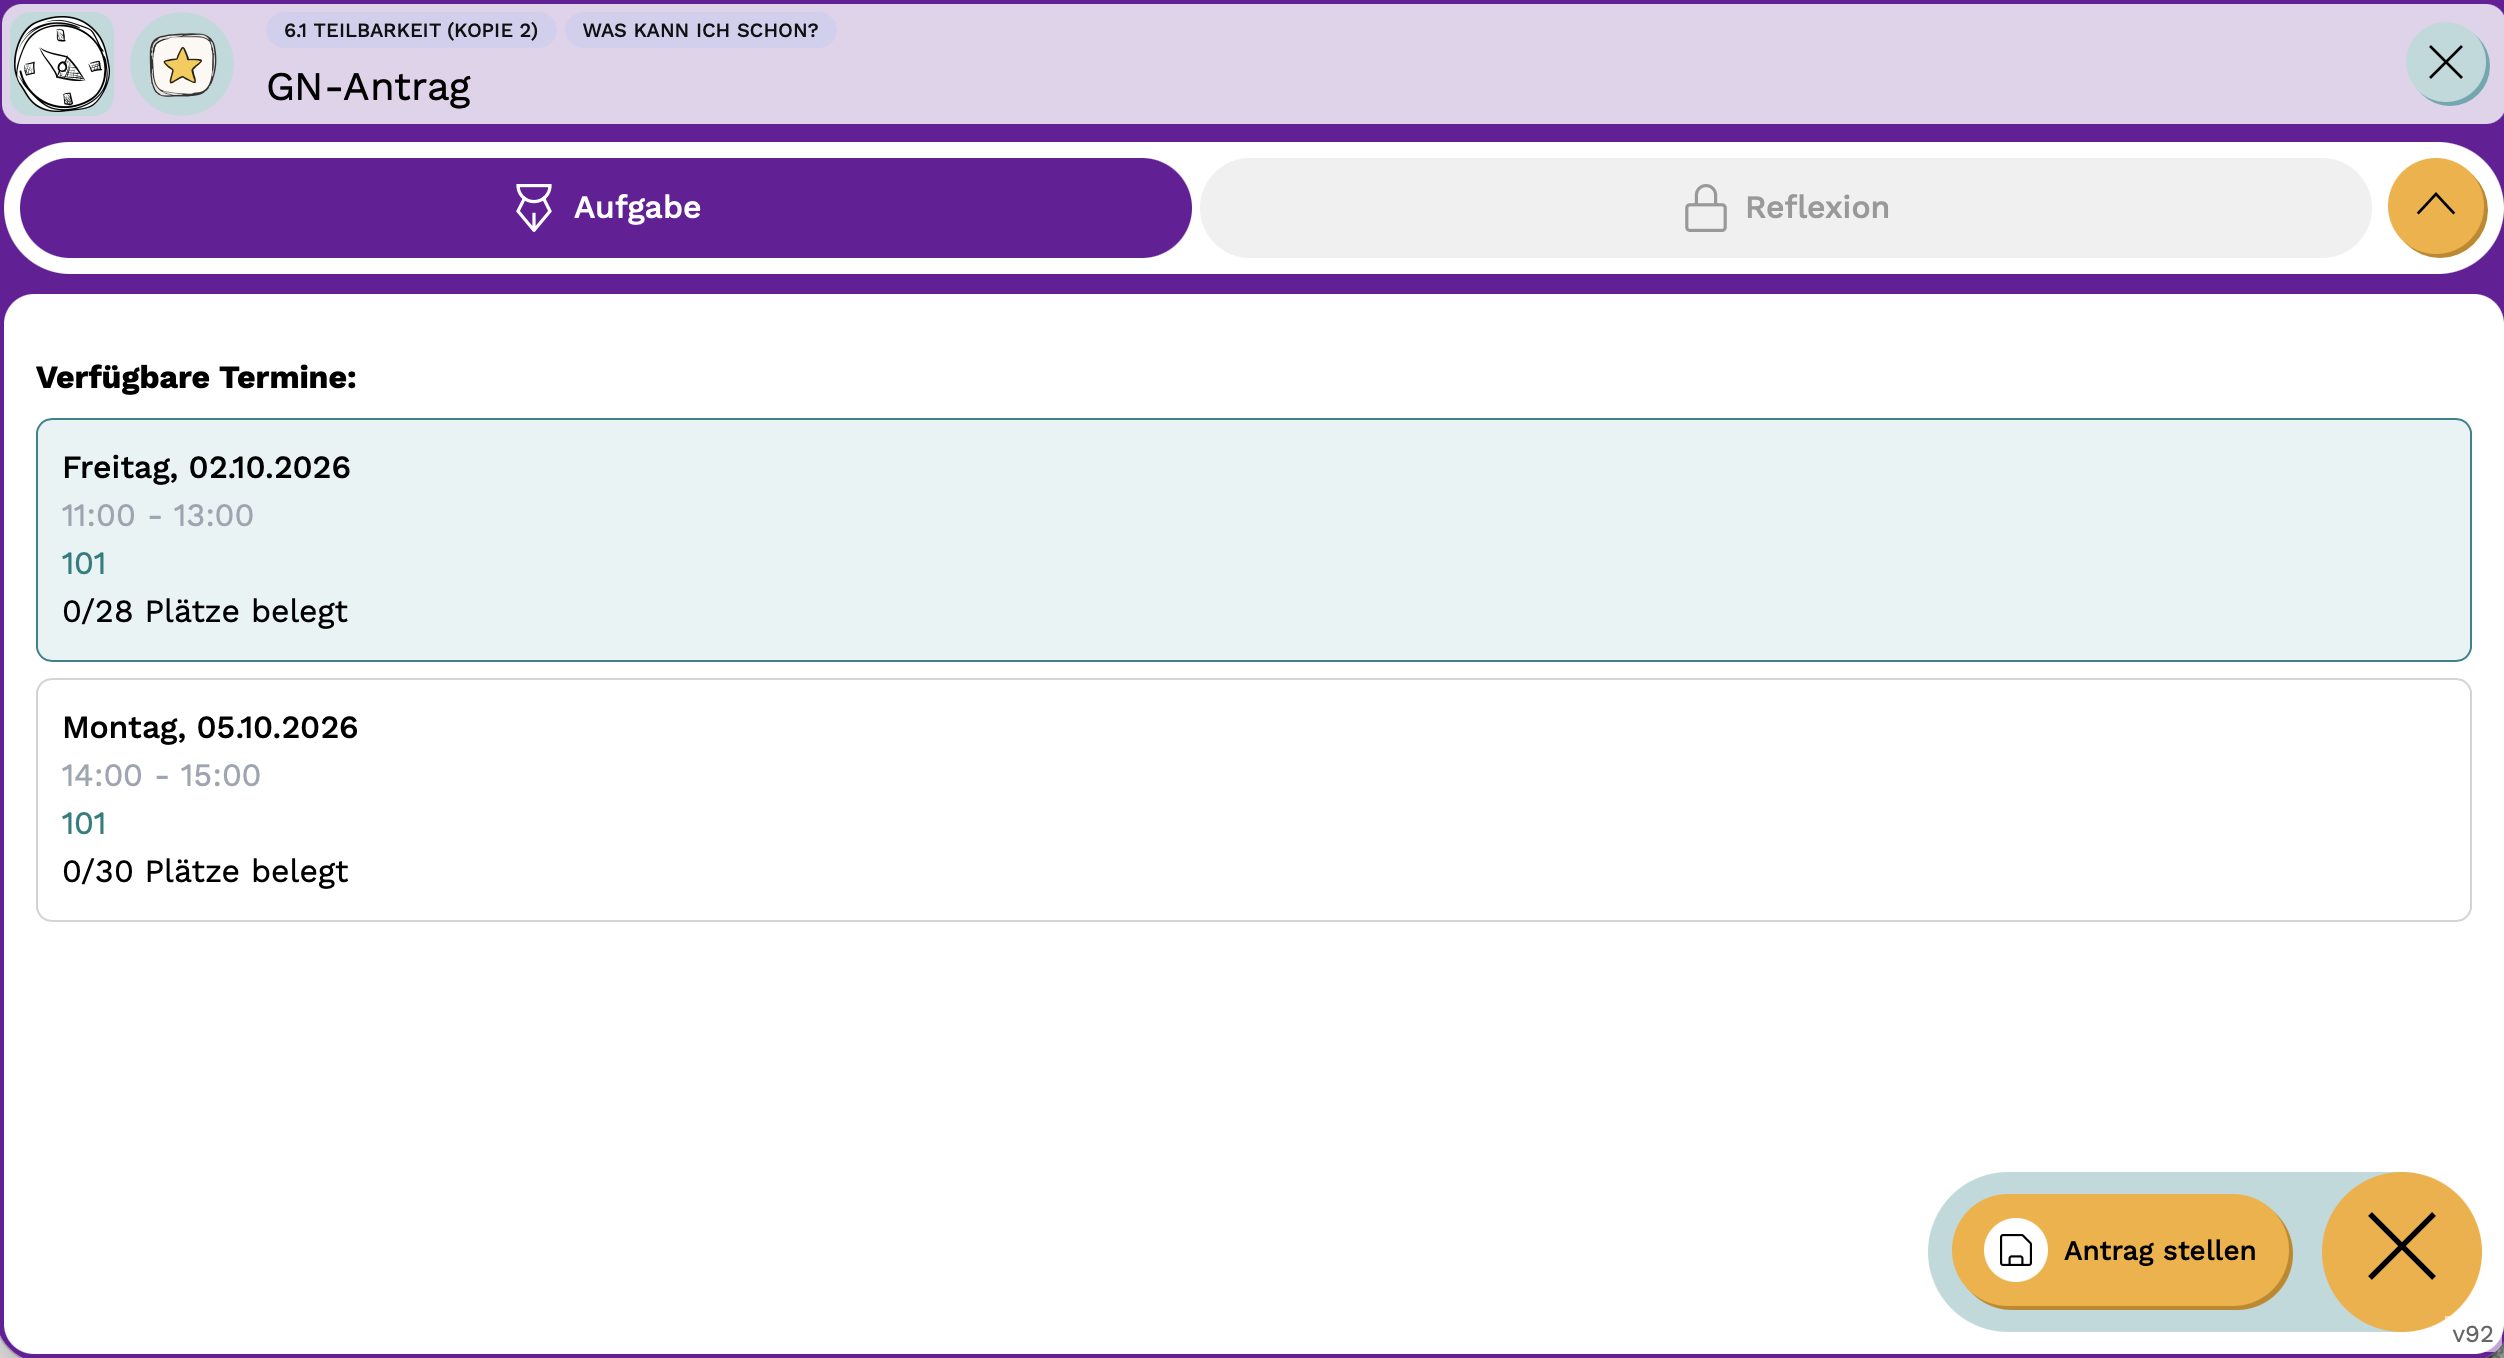Click the save icon in Antrag stellen
Screen dimensions: 2504x1358
(2015, 1250)
